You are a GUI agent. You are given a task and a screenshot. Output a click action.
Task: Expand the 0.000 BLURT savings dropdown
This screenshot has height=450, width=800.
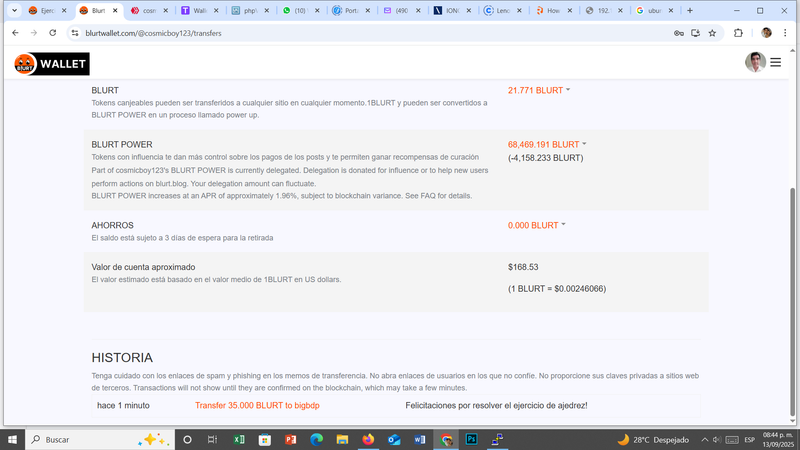coord(537,225)
